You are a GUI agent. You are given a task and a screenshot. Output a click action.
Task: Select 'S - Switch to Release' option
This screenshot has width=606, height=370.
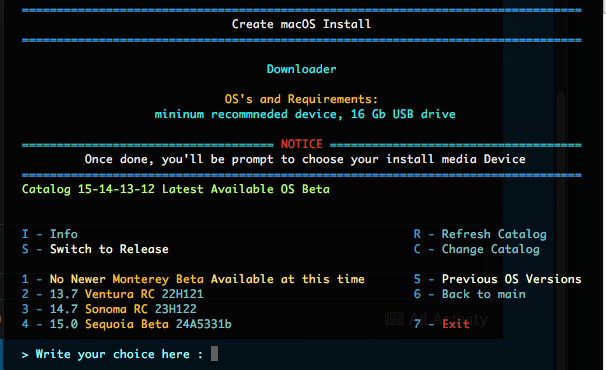(95, 249)
